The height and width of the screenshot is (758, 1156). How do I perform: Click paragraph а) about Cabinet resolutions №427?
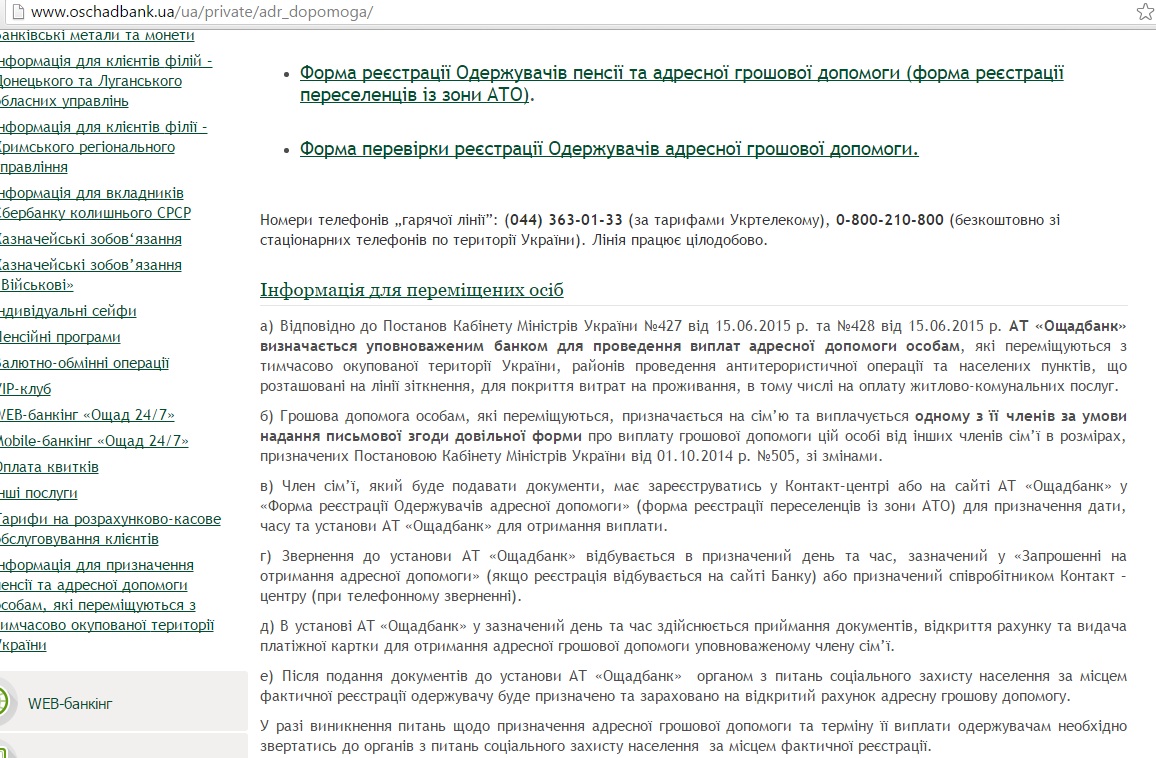tap(693, 356)
